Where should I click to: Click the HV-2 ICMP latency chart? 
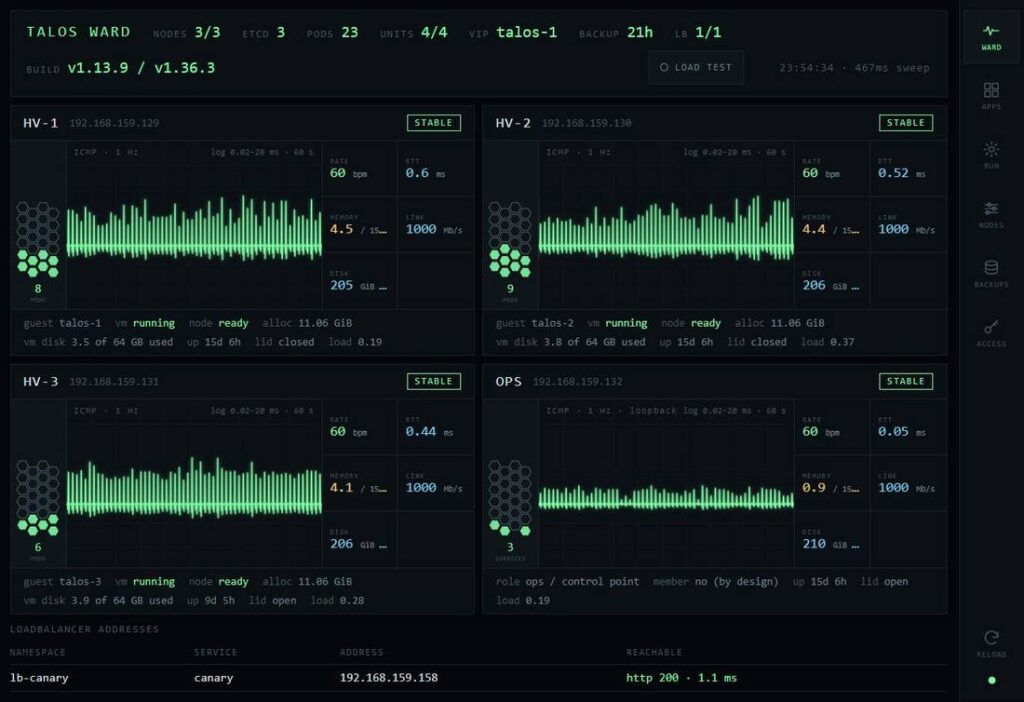pyautogui.click(x=666, y=225)
